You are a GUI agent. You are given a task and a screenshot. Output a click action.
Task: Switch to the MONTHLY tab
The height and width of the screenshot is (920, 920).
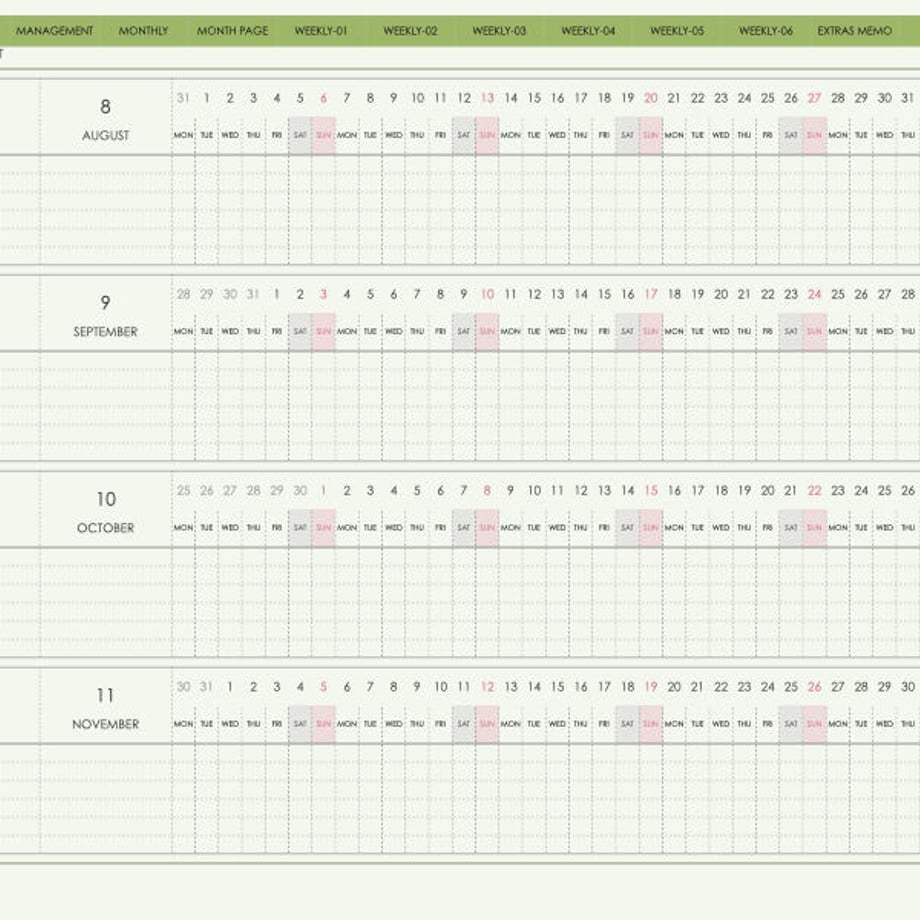tap(143, 31)
